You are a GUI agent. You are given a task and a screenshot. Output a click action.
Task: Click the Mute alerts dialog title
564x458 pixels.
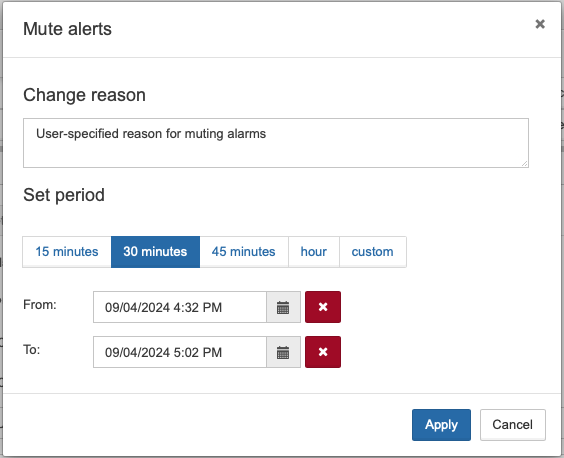[68, 29]
